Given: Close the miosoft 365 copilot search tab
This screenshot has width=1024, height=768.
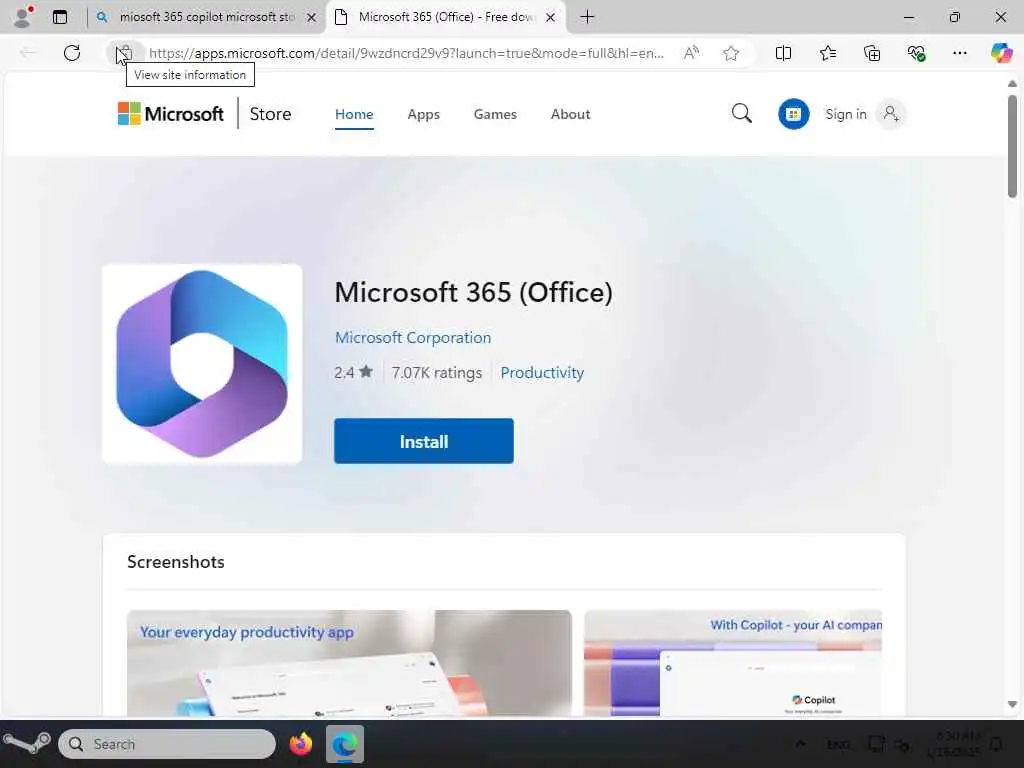Looking at the screenshot, I should 312,17.
